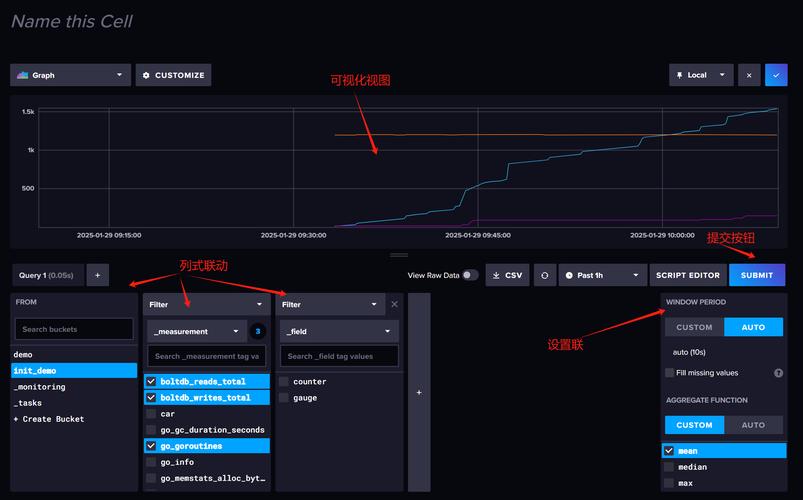
Task: Click the Search buckets input
Action: pos(74,329)
